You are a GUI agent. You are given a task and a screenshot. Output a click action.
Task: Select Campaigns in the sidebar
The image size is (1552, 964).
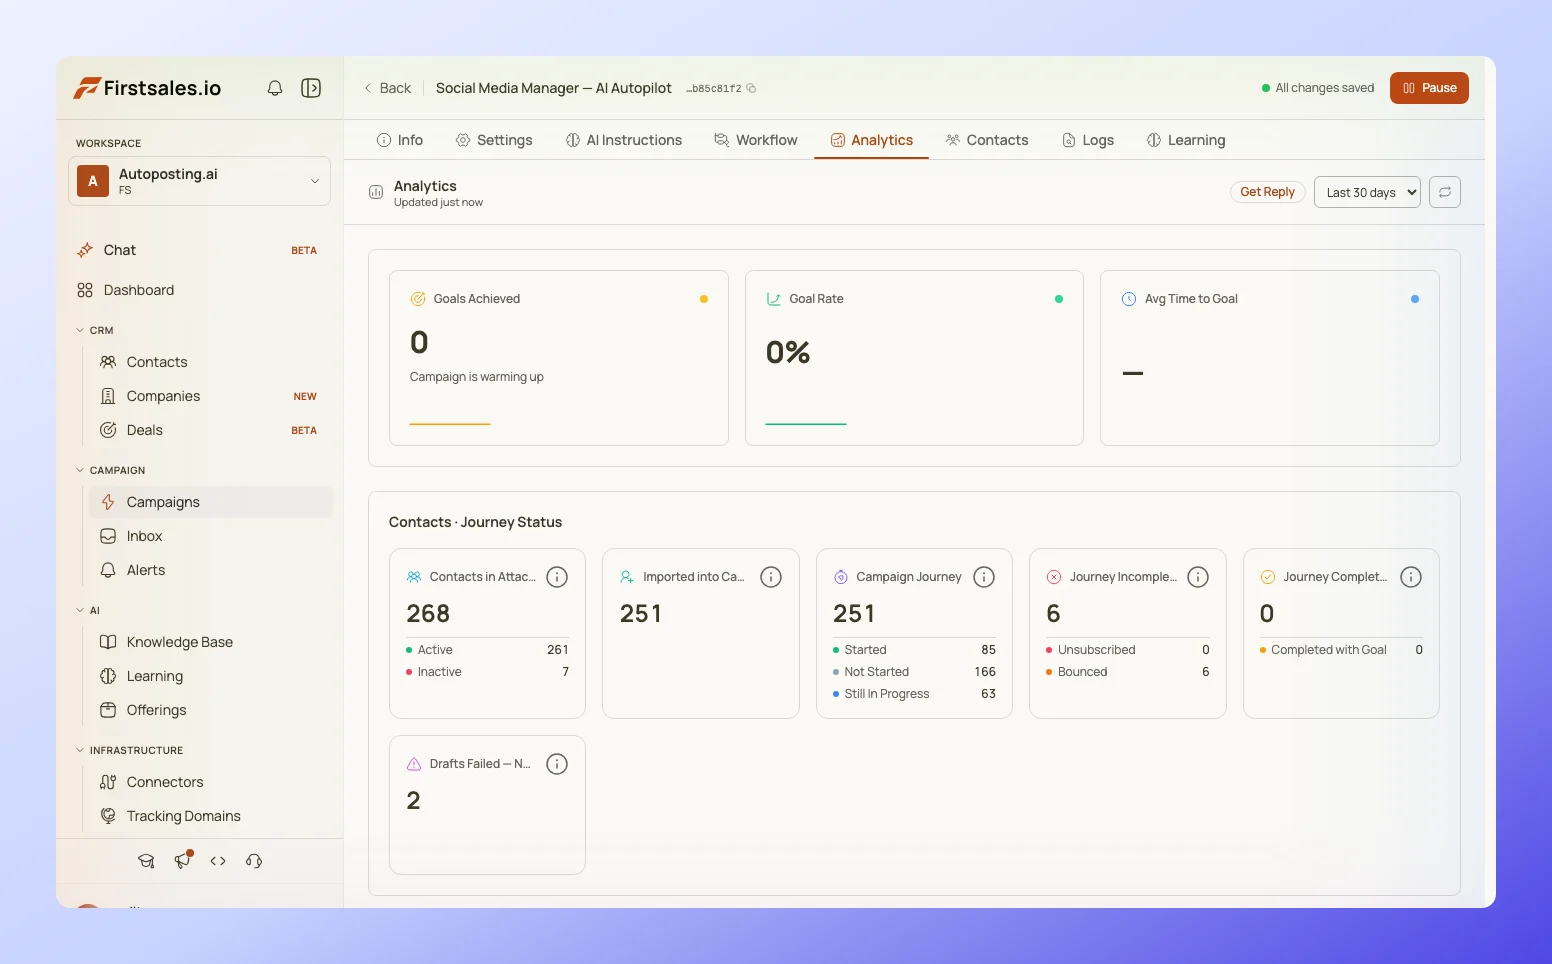(211, 502)
